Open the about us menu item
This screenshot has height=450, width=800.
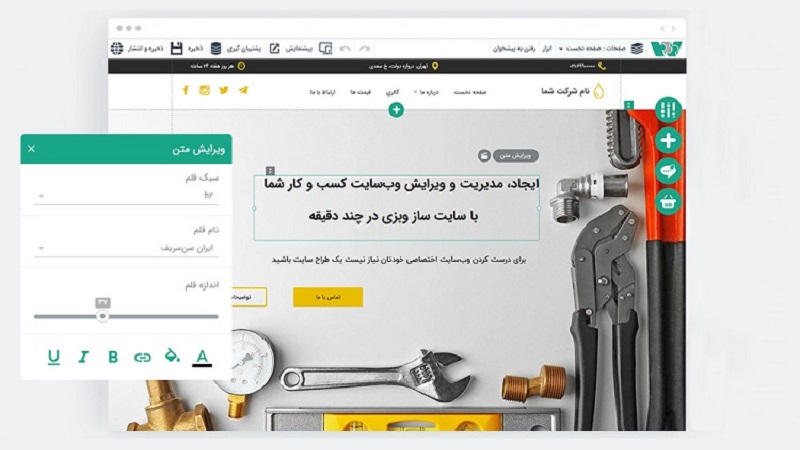pos(427,92)
